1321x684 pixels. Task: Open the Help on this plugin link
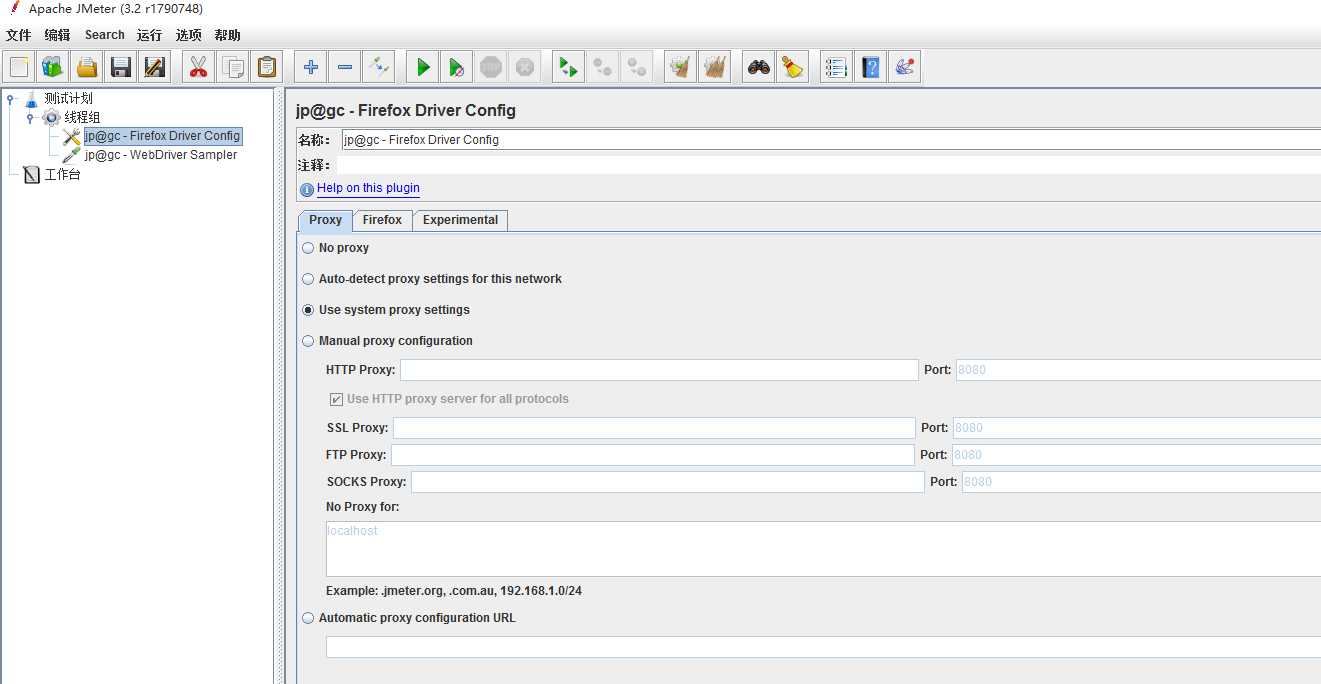[x=368, y=188]
